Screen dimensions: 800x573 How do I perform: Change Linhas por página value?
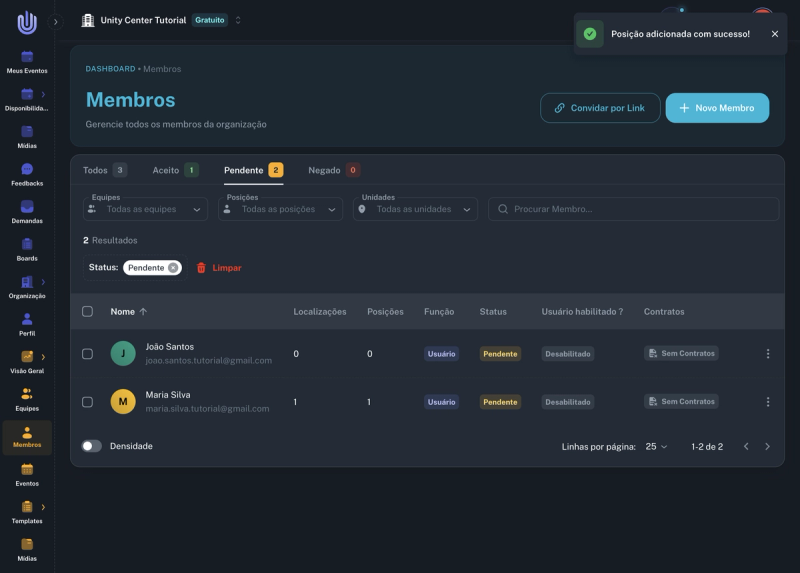pos(656,446)
